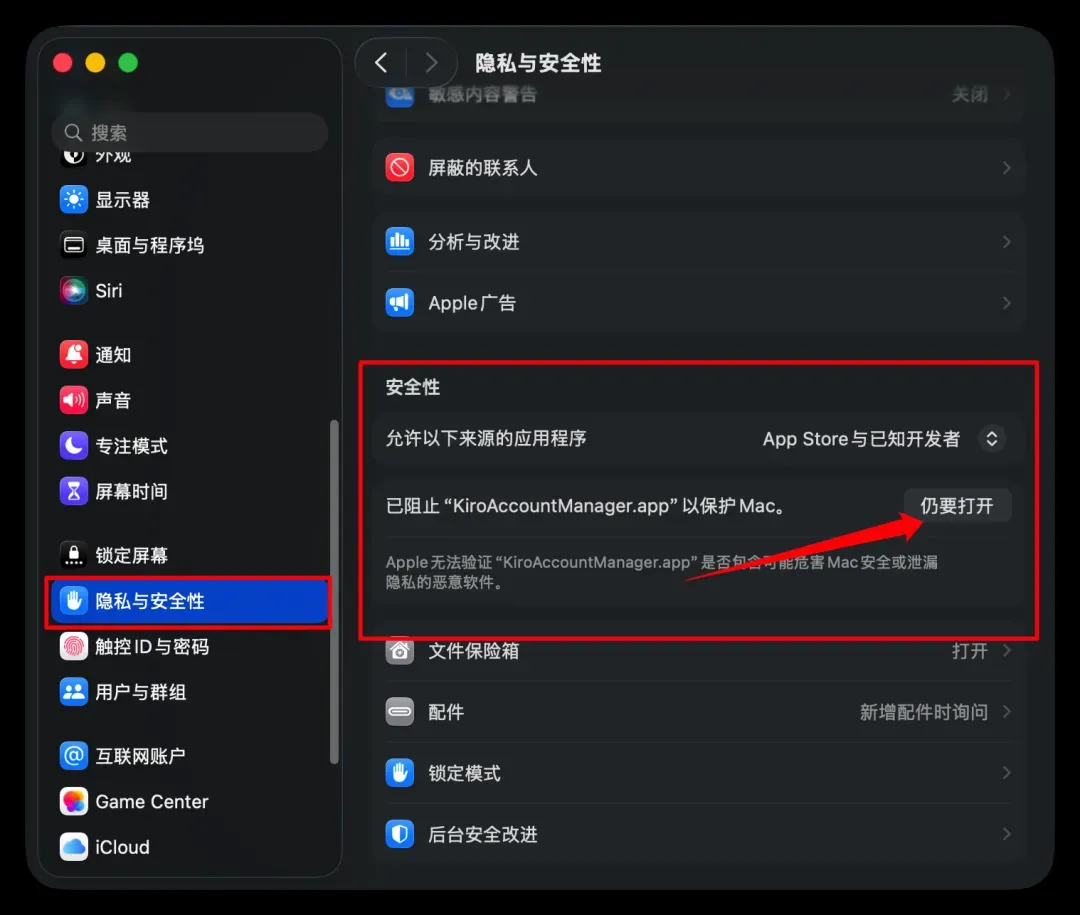
Task: Click the 搜索 search field
Action: coord(189,132)
